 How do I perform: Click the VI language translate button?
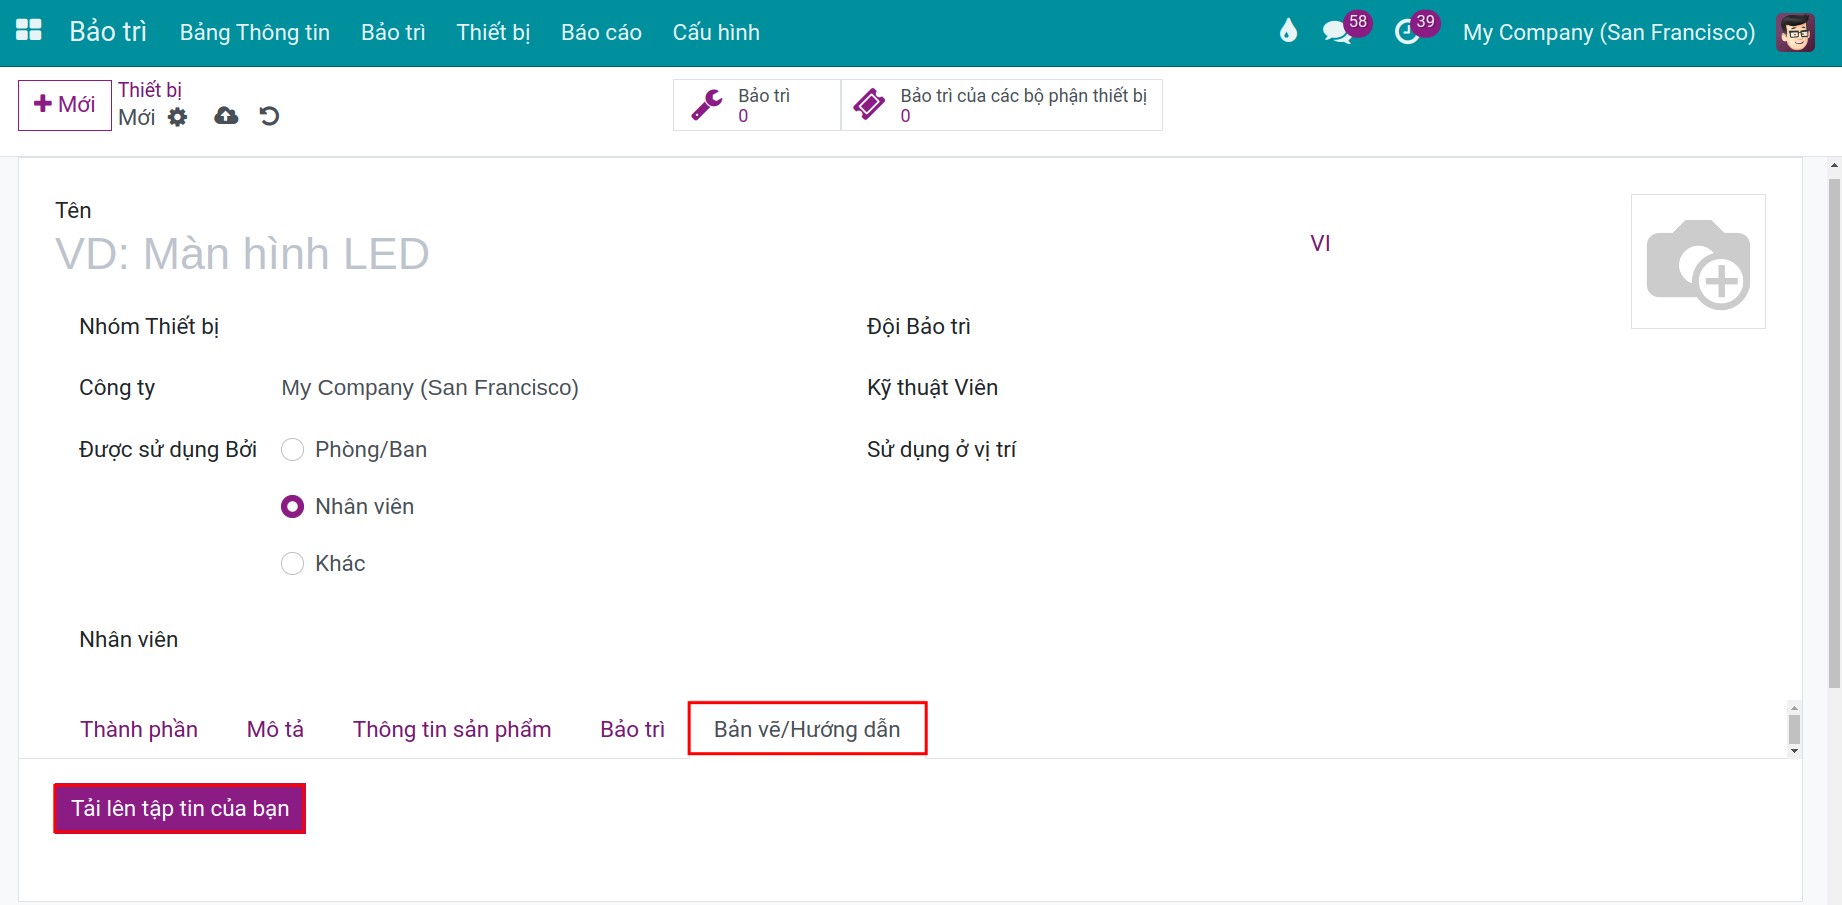point(1320,243)
